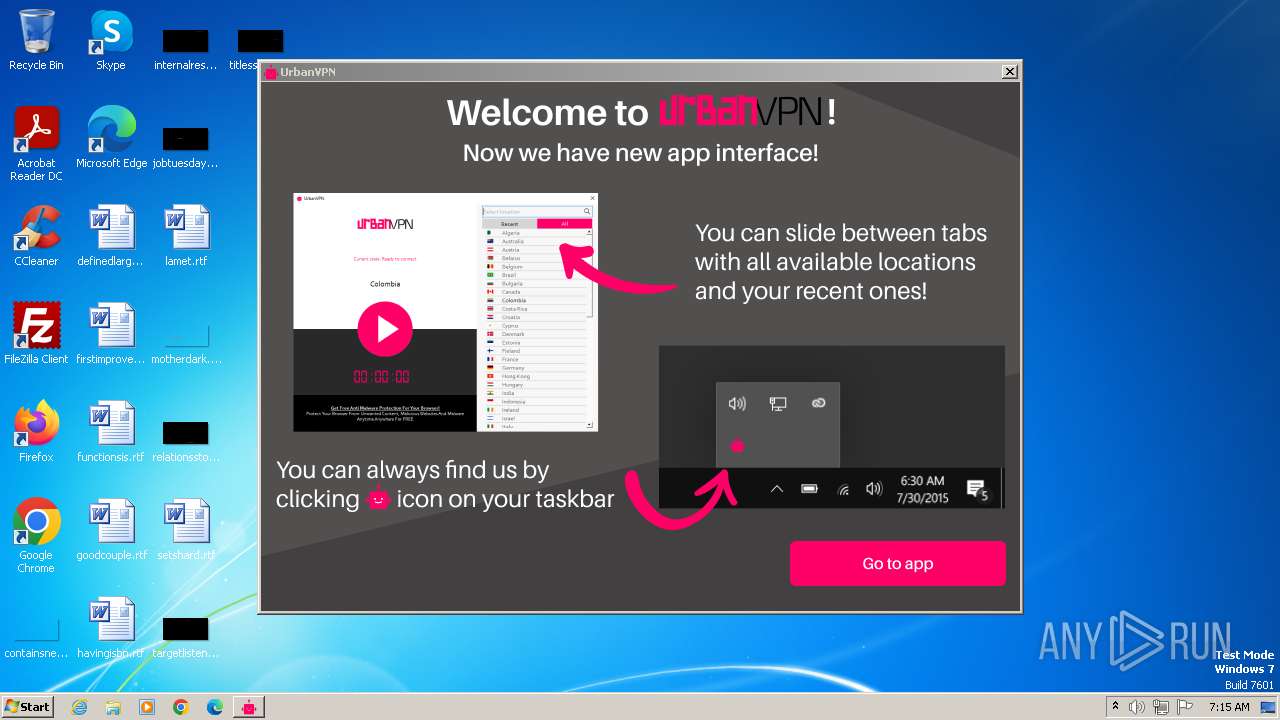Click UrbanVPN taskbar button
The width and height of the screenshot is (1280, 720).
[x=249, y=707]
